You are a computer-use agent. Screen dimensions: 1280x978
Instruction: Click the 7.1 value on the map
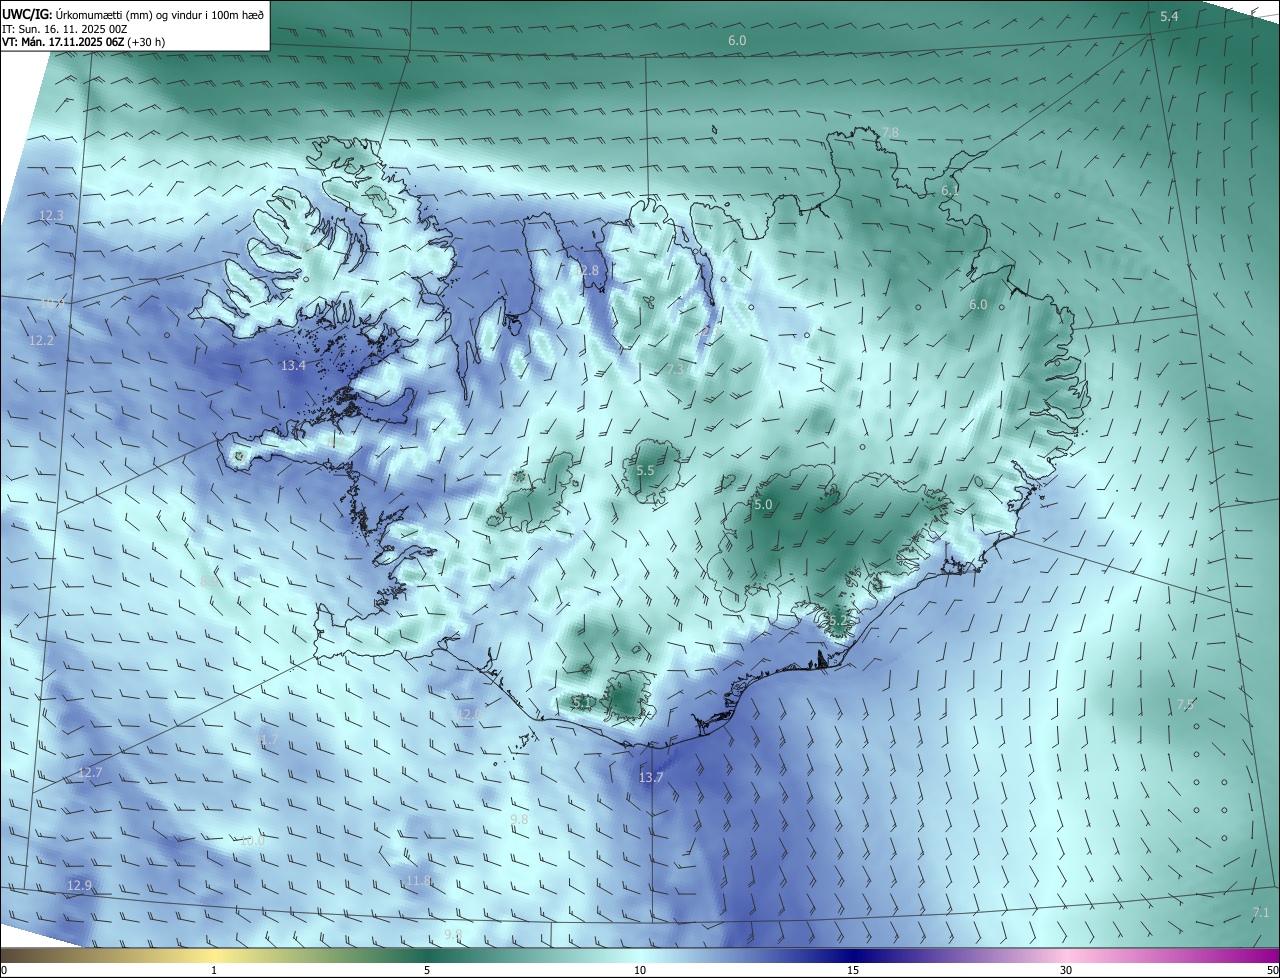[1260, 912]
